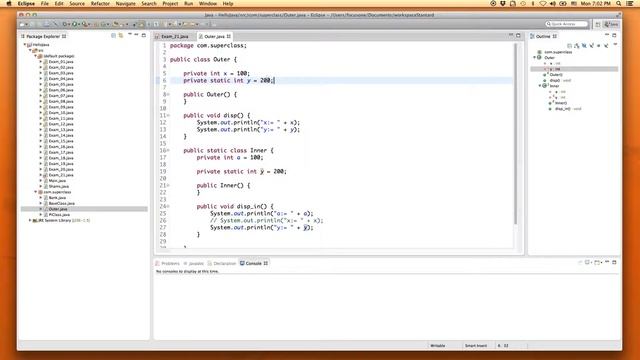Start debugging with the Debug bug icon

[65, 24]
